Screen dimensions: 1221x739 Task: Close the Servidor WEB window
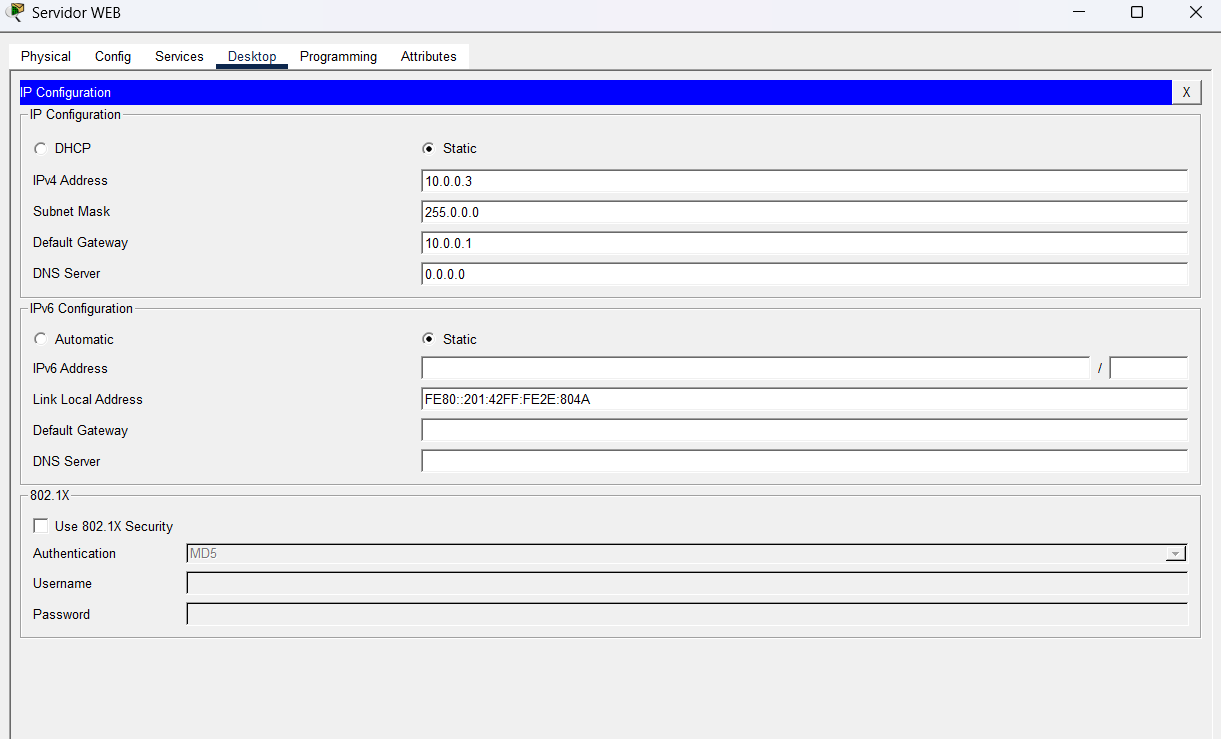1195,13
